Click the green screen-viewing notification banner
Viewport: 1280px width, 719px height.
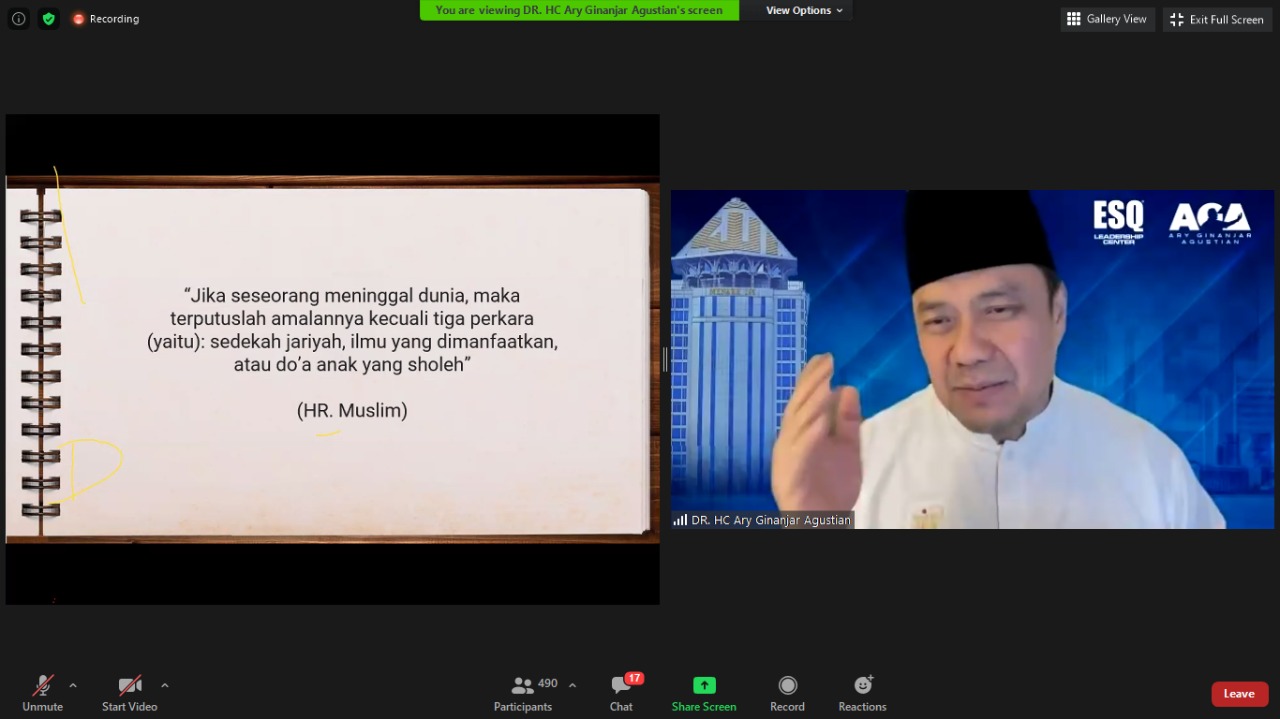pos(579,10)
